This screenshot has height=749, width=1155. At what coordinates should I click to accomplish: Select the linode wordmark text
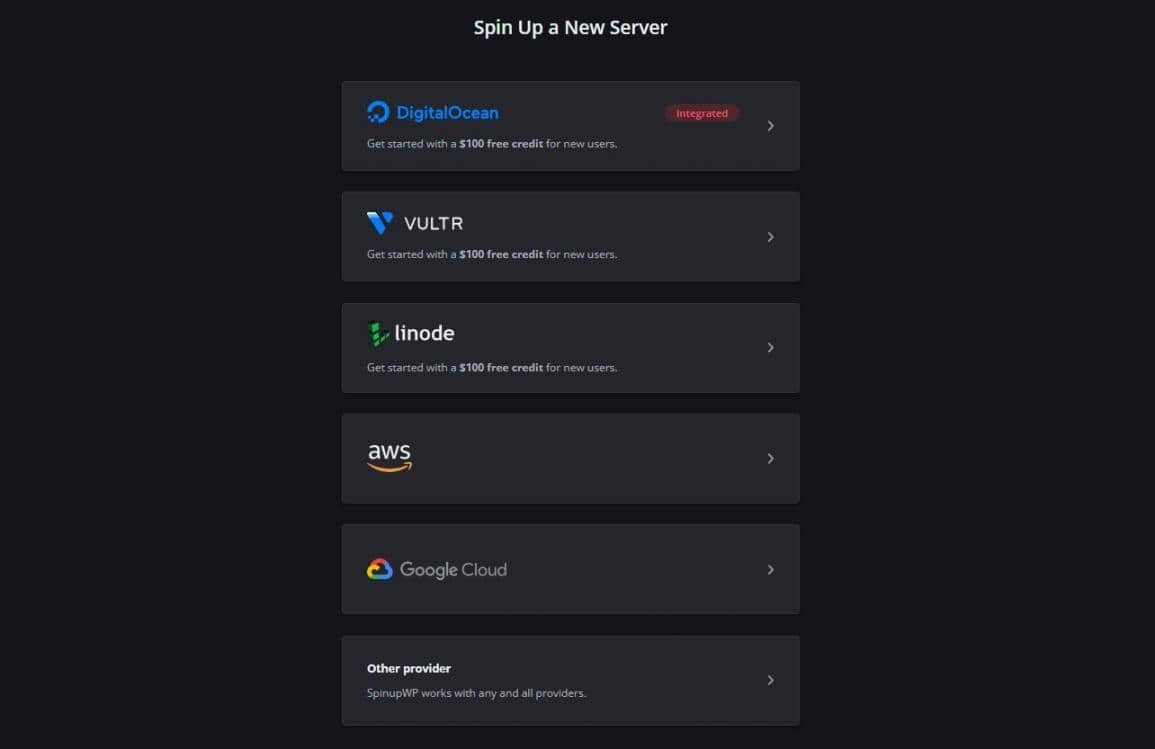coord(424,334)
